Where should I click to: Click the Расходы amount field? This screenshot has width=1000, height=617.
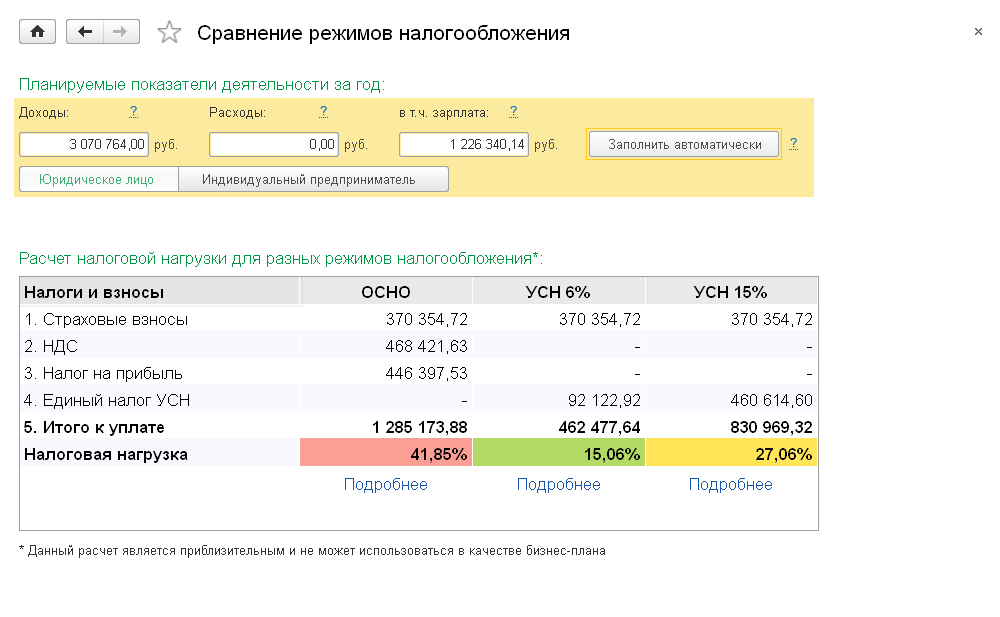(x=274, y=145)
